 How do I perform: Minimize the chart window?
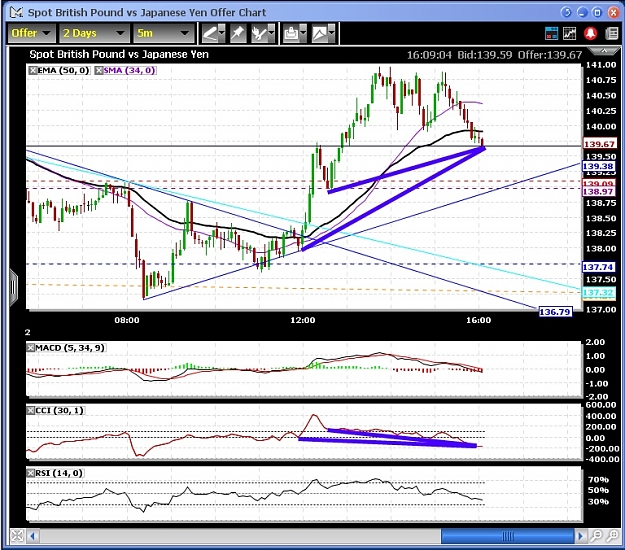(x=582, y=12)
